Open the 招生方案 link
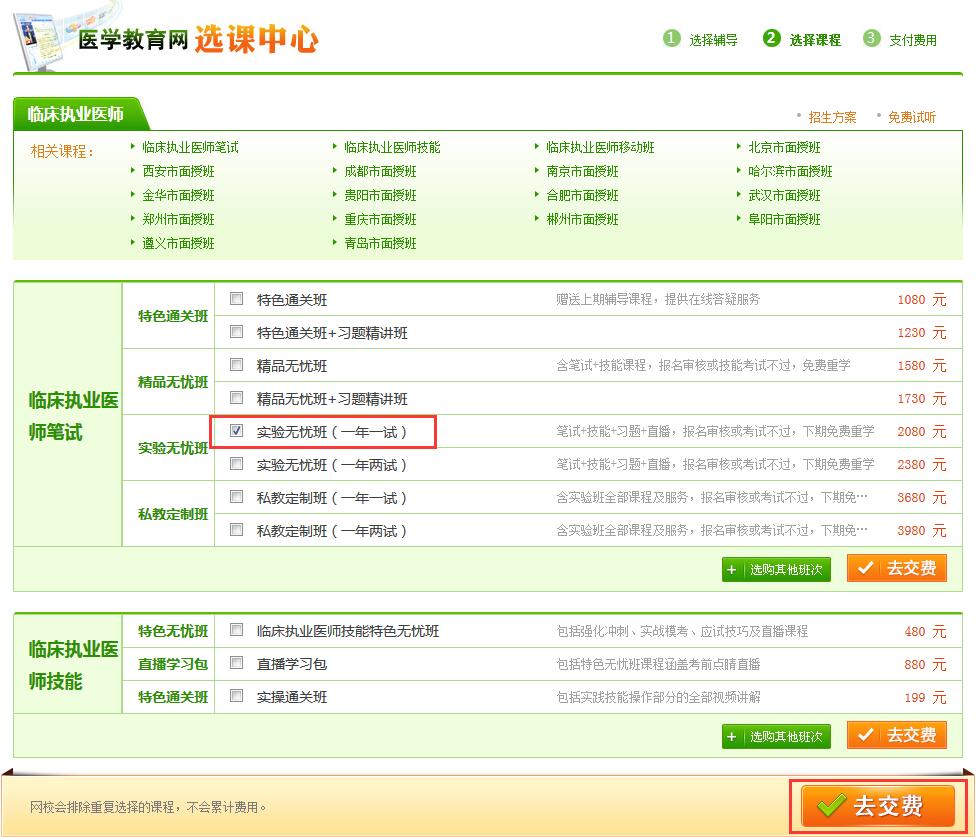The image size is (979, 837). 832,117
